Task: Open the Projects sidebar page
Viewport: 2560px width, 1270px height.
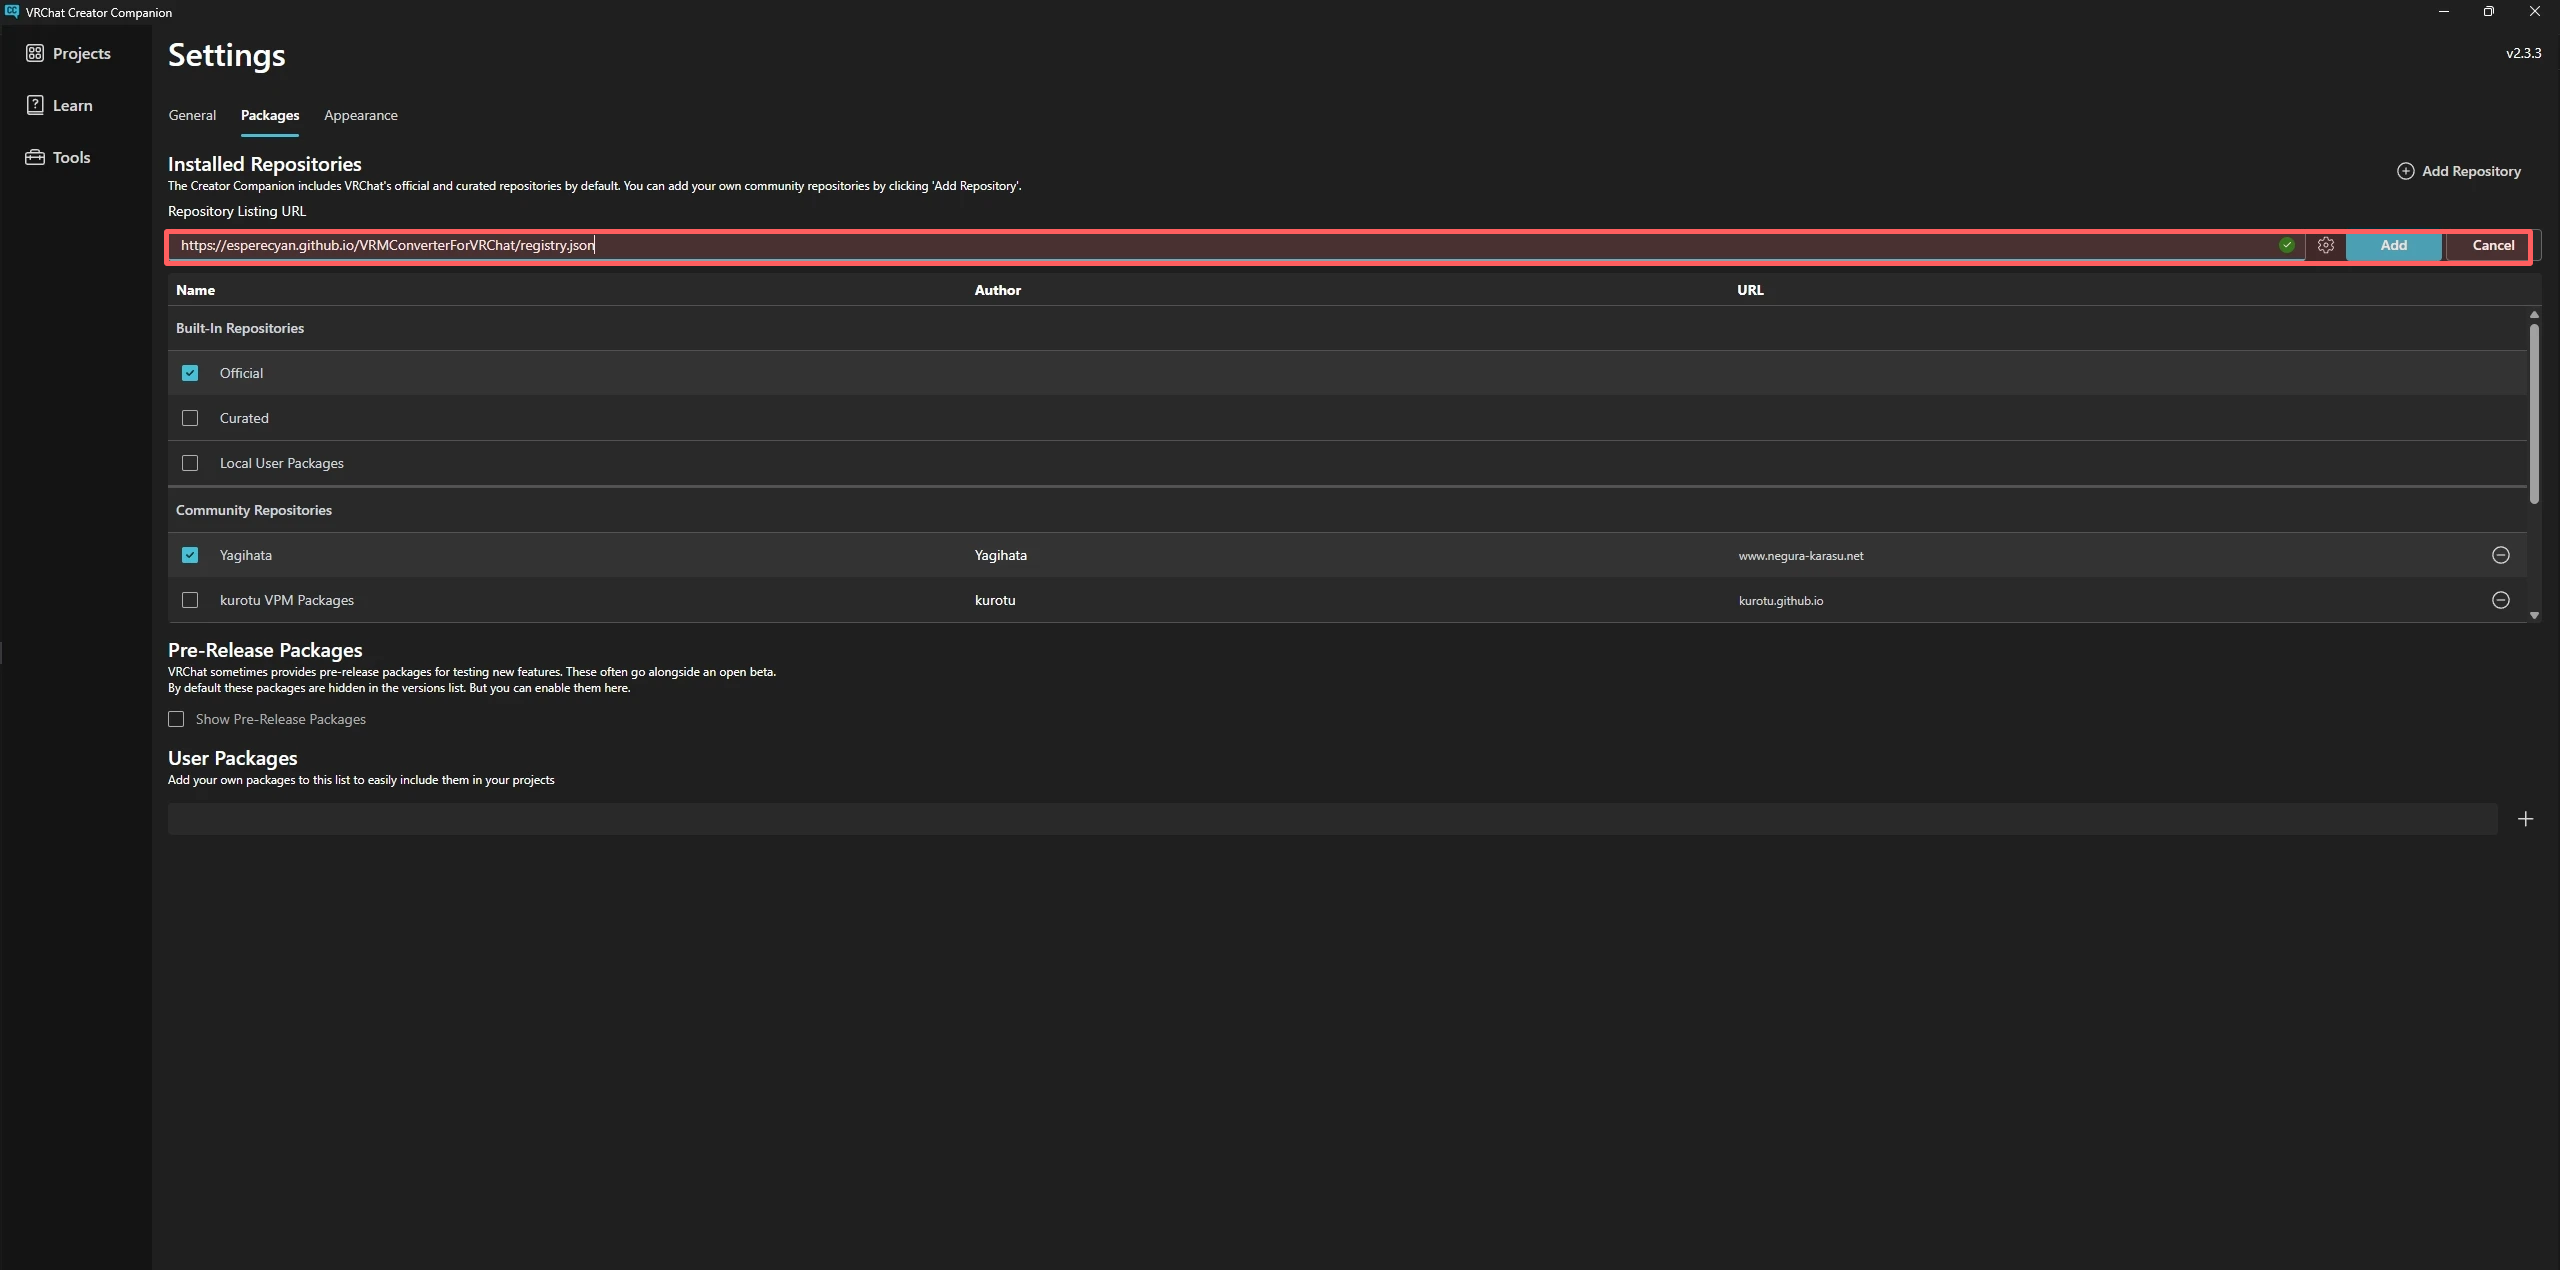Action: (x=68, y=53)
